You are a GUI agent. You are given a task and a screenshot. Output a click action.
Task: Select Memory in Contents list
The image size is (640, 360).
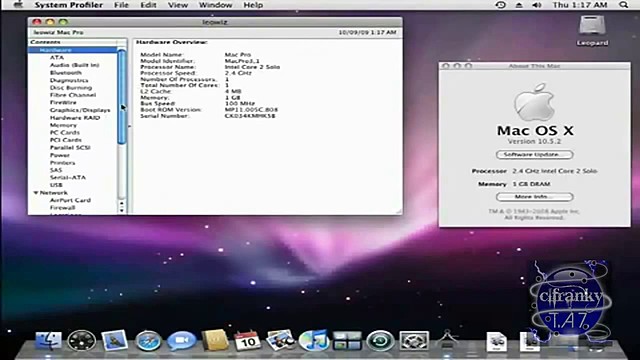pos(63,125)
